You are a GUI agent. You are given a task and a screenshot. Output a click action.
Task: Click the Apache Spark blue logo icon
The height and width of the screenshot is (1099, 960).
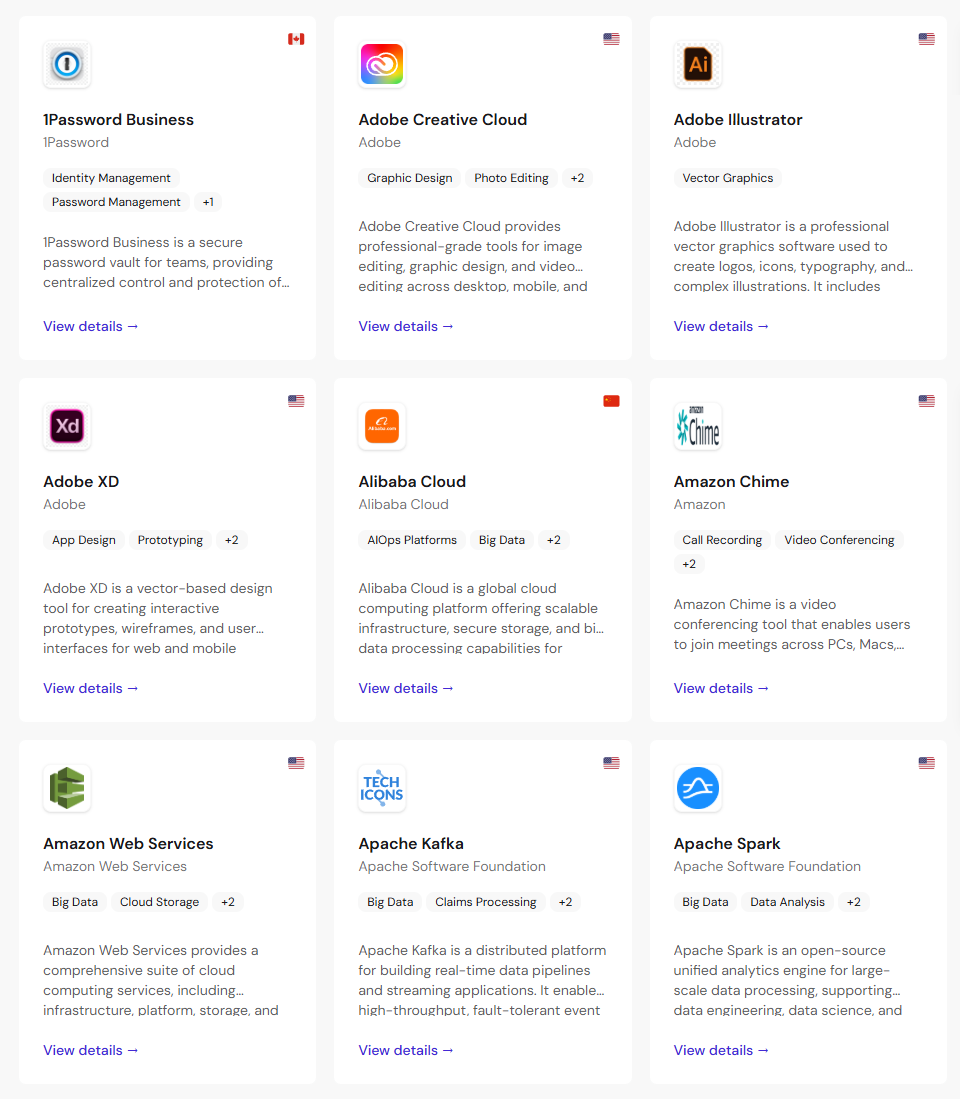click(698, 788)
